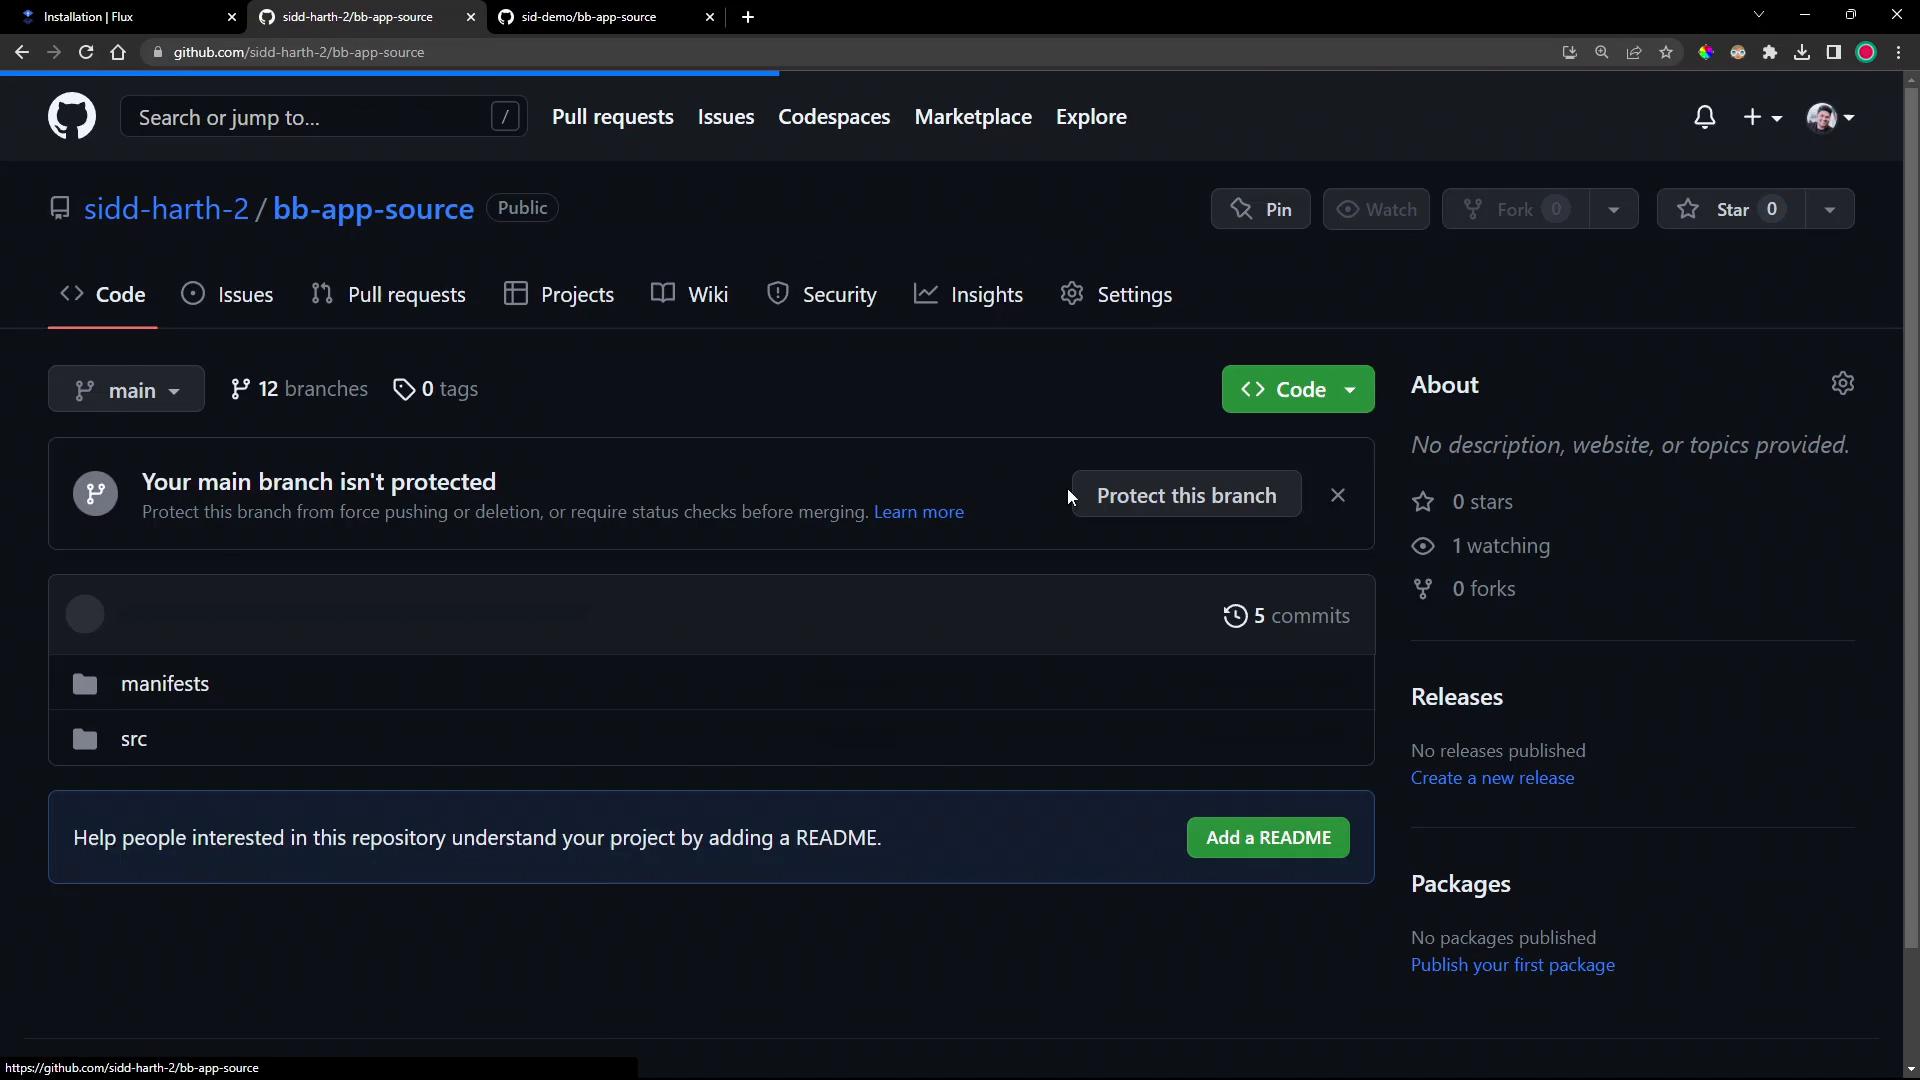The height and width of the screenshot is (1080, 1920).
Task: Close the Installation | Flux tab
Action: [x=232, y=17]
